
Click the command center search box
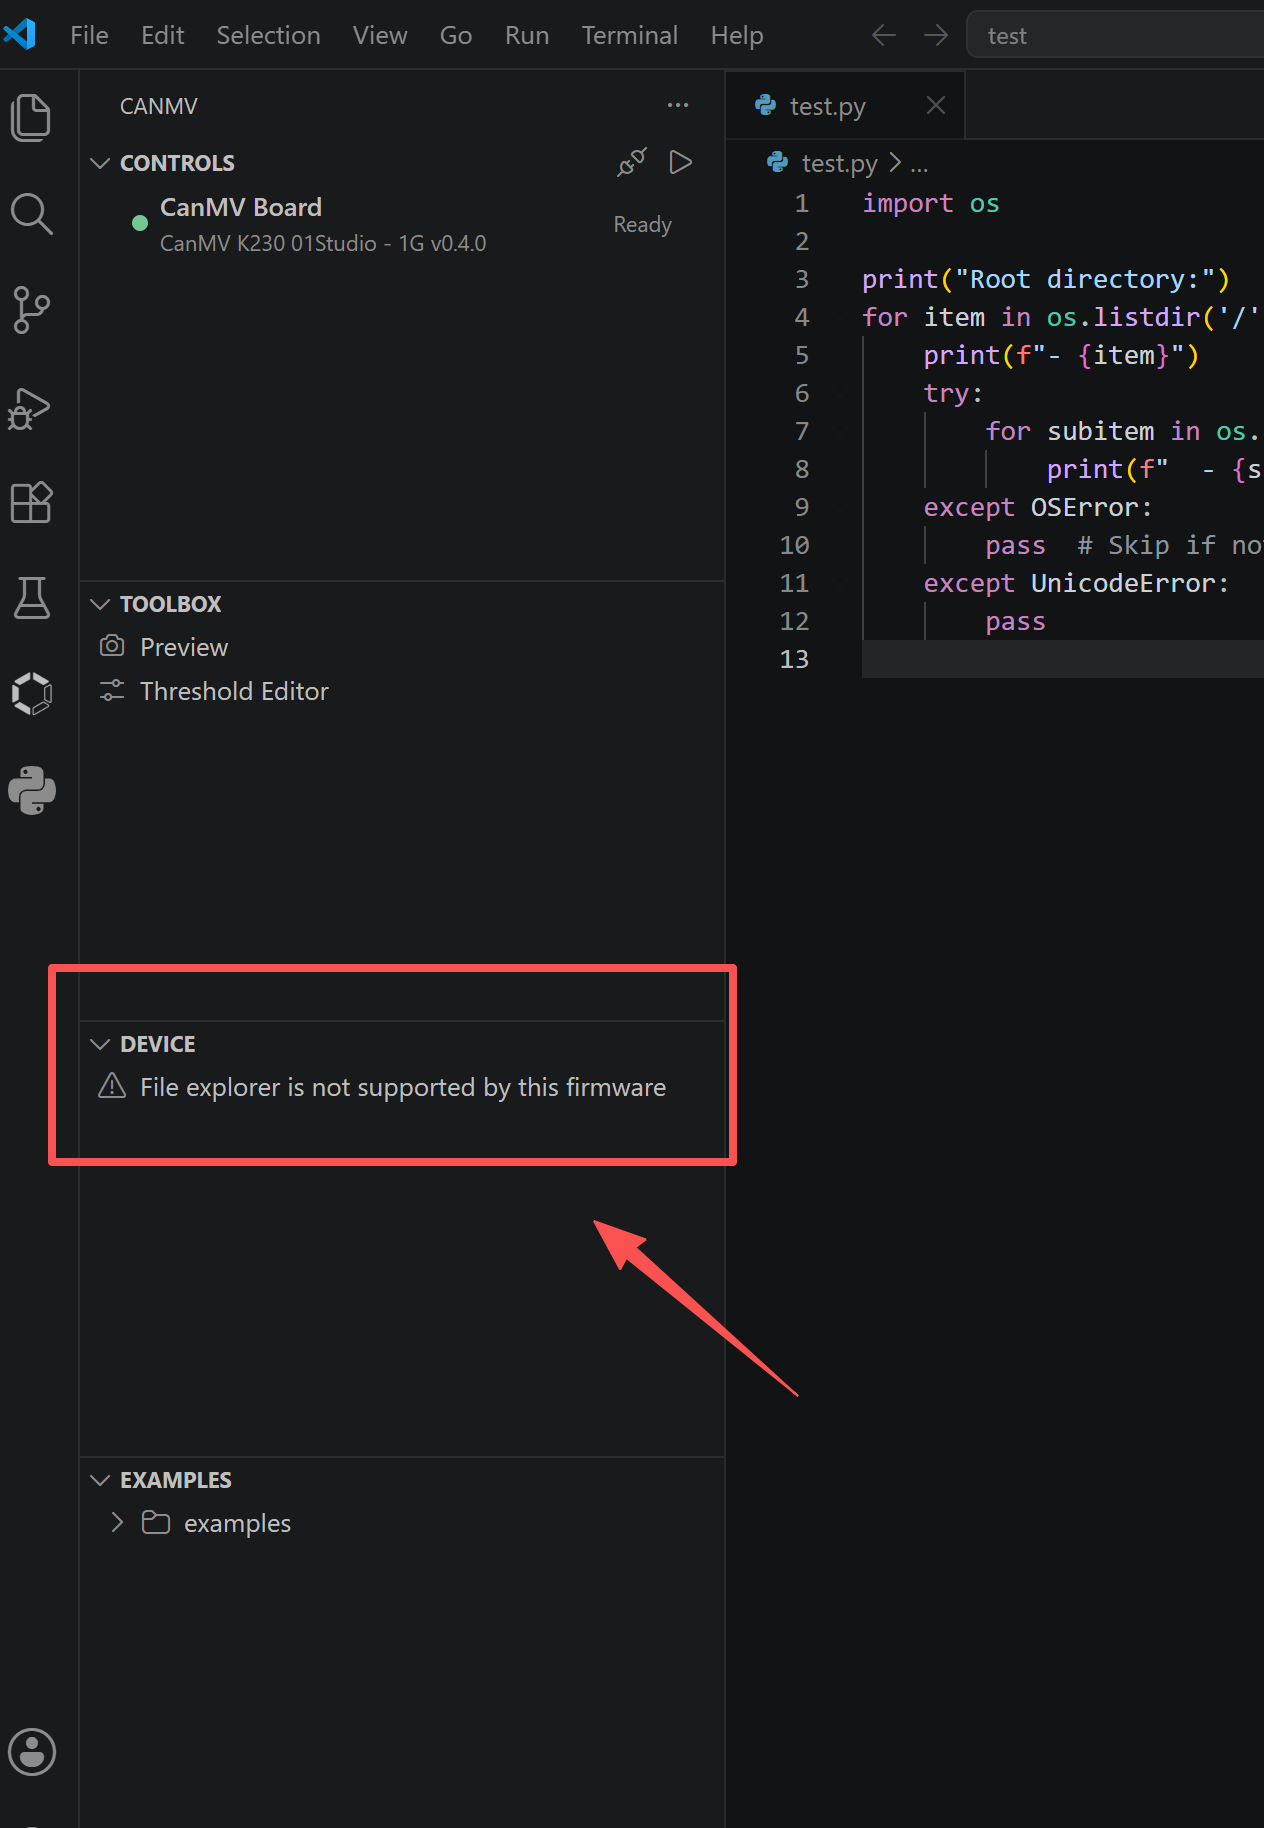1115,36
